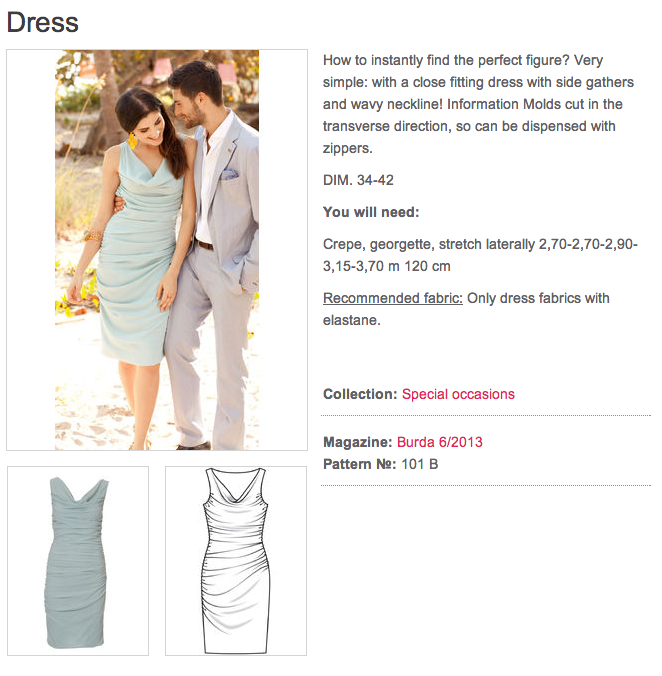This screenshot has height=676, width=662.
Task: Click the 'You will need:' heading
Action: pos(371,212)
